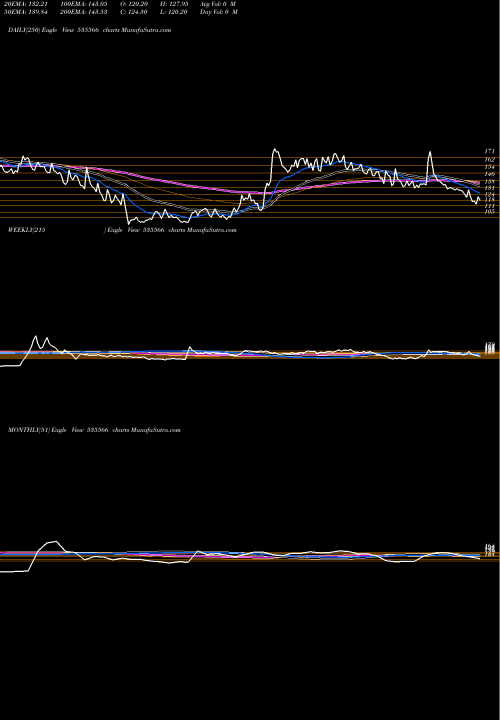Click the 105 price axis label
The width and height of the screenshot is (500, 720).
coord(489,212)
